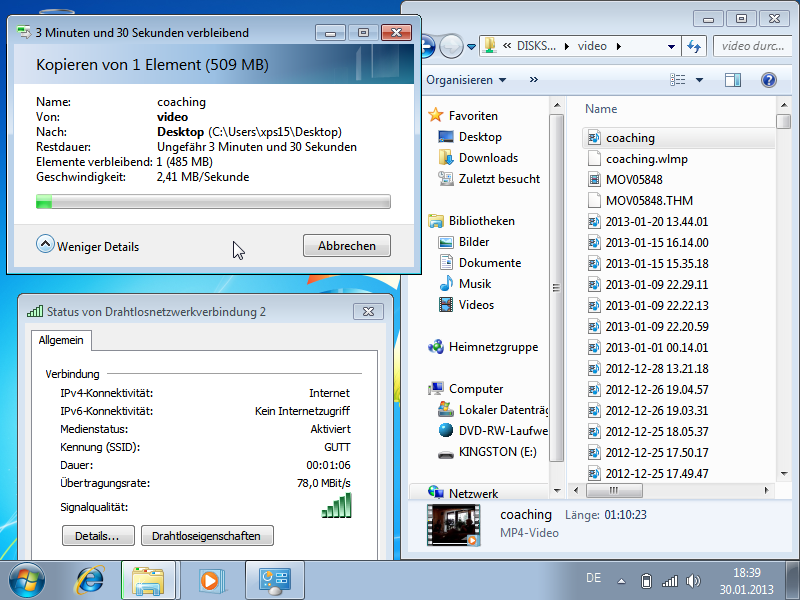Click the view layout icon in Explorer toolbar
Screen dimensions: 800x600
(677, 80)
